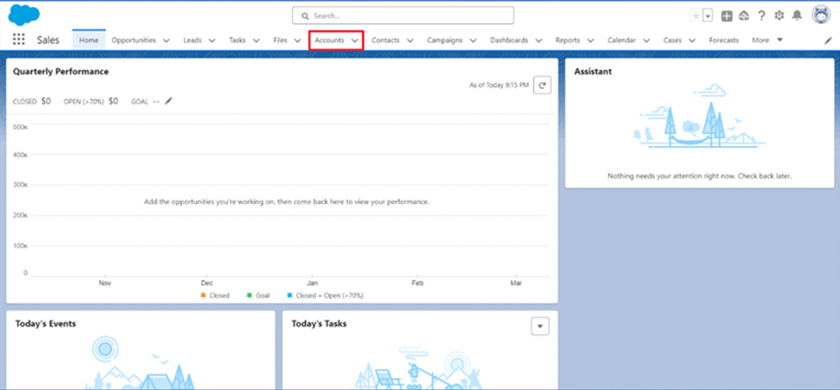Viewport: 840px width, 390px height.
Task: Open the App Launcher grid icon
Action: [19, 40]
